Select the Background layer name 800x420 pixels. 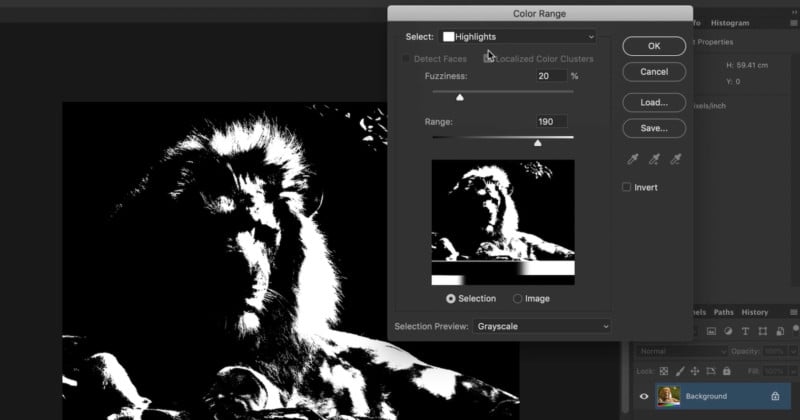coord(706,396)
